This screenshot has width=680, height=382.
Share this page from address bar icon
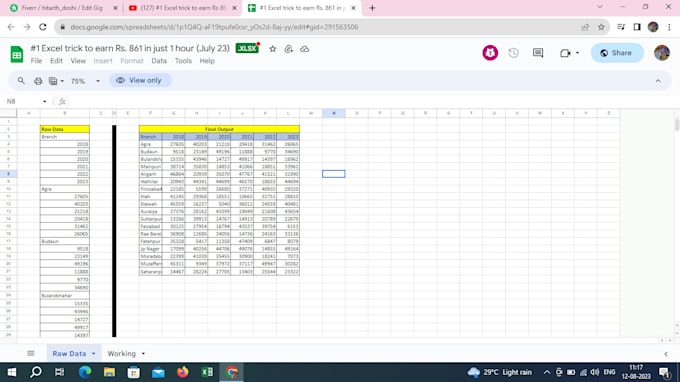(x=585, y=27)
